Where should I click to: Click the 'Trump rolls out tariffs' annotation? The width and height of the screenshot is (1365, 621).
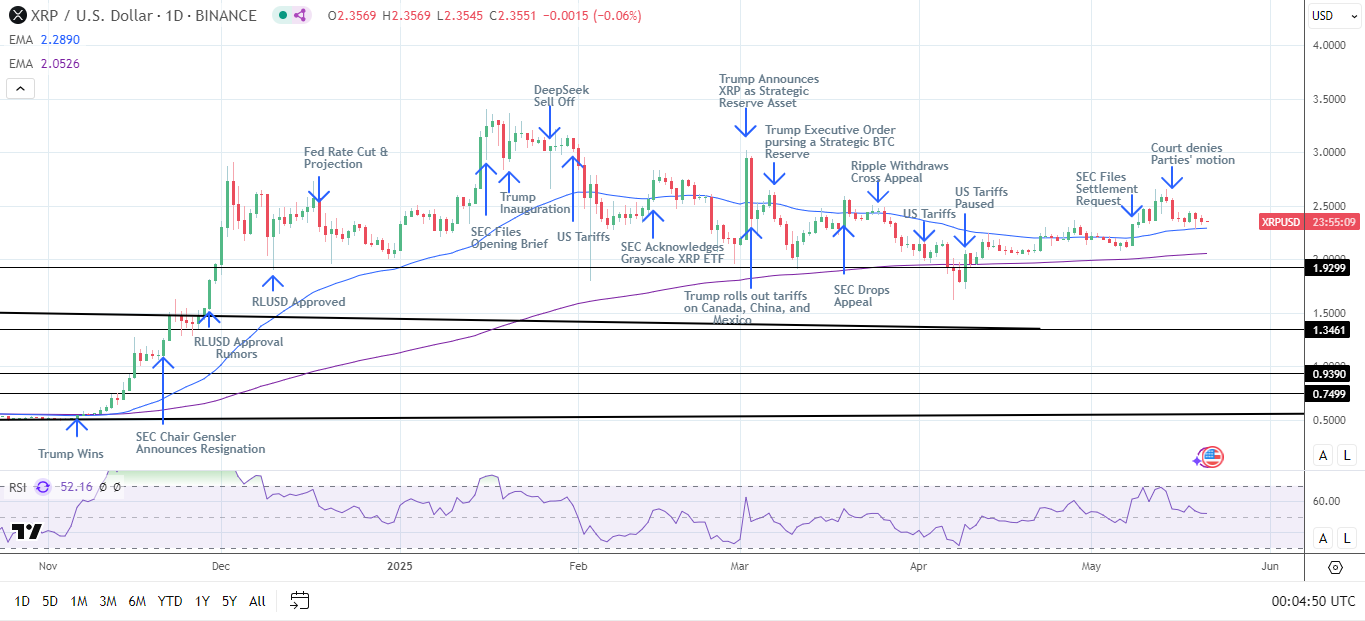point(747,308)
